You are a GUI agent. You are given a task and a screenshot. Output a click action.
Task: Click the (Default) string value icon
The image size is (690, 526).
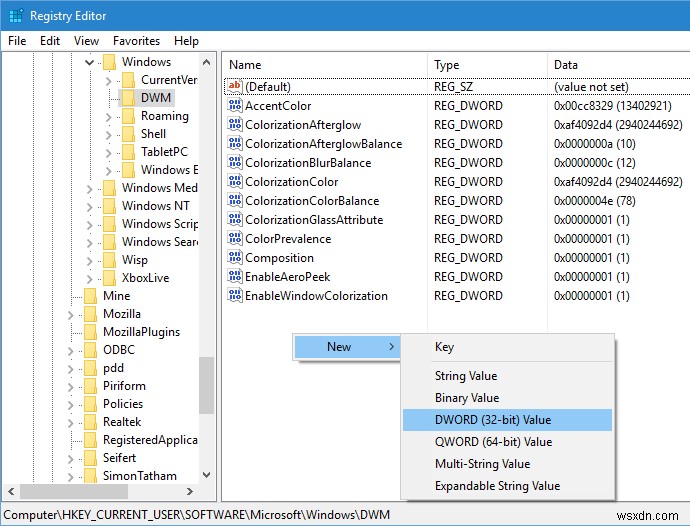pyautogui.click(x=235, y=85)
